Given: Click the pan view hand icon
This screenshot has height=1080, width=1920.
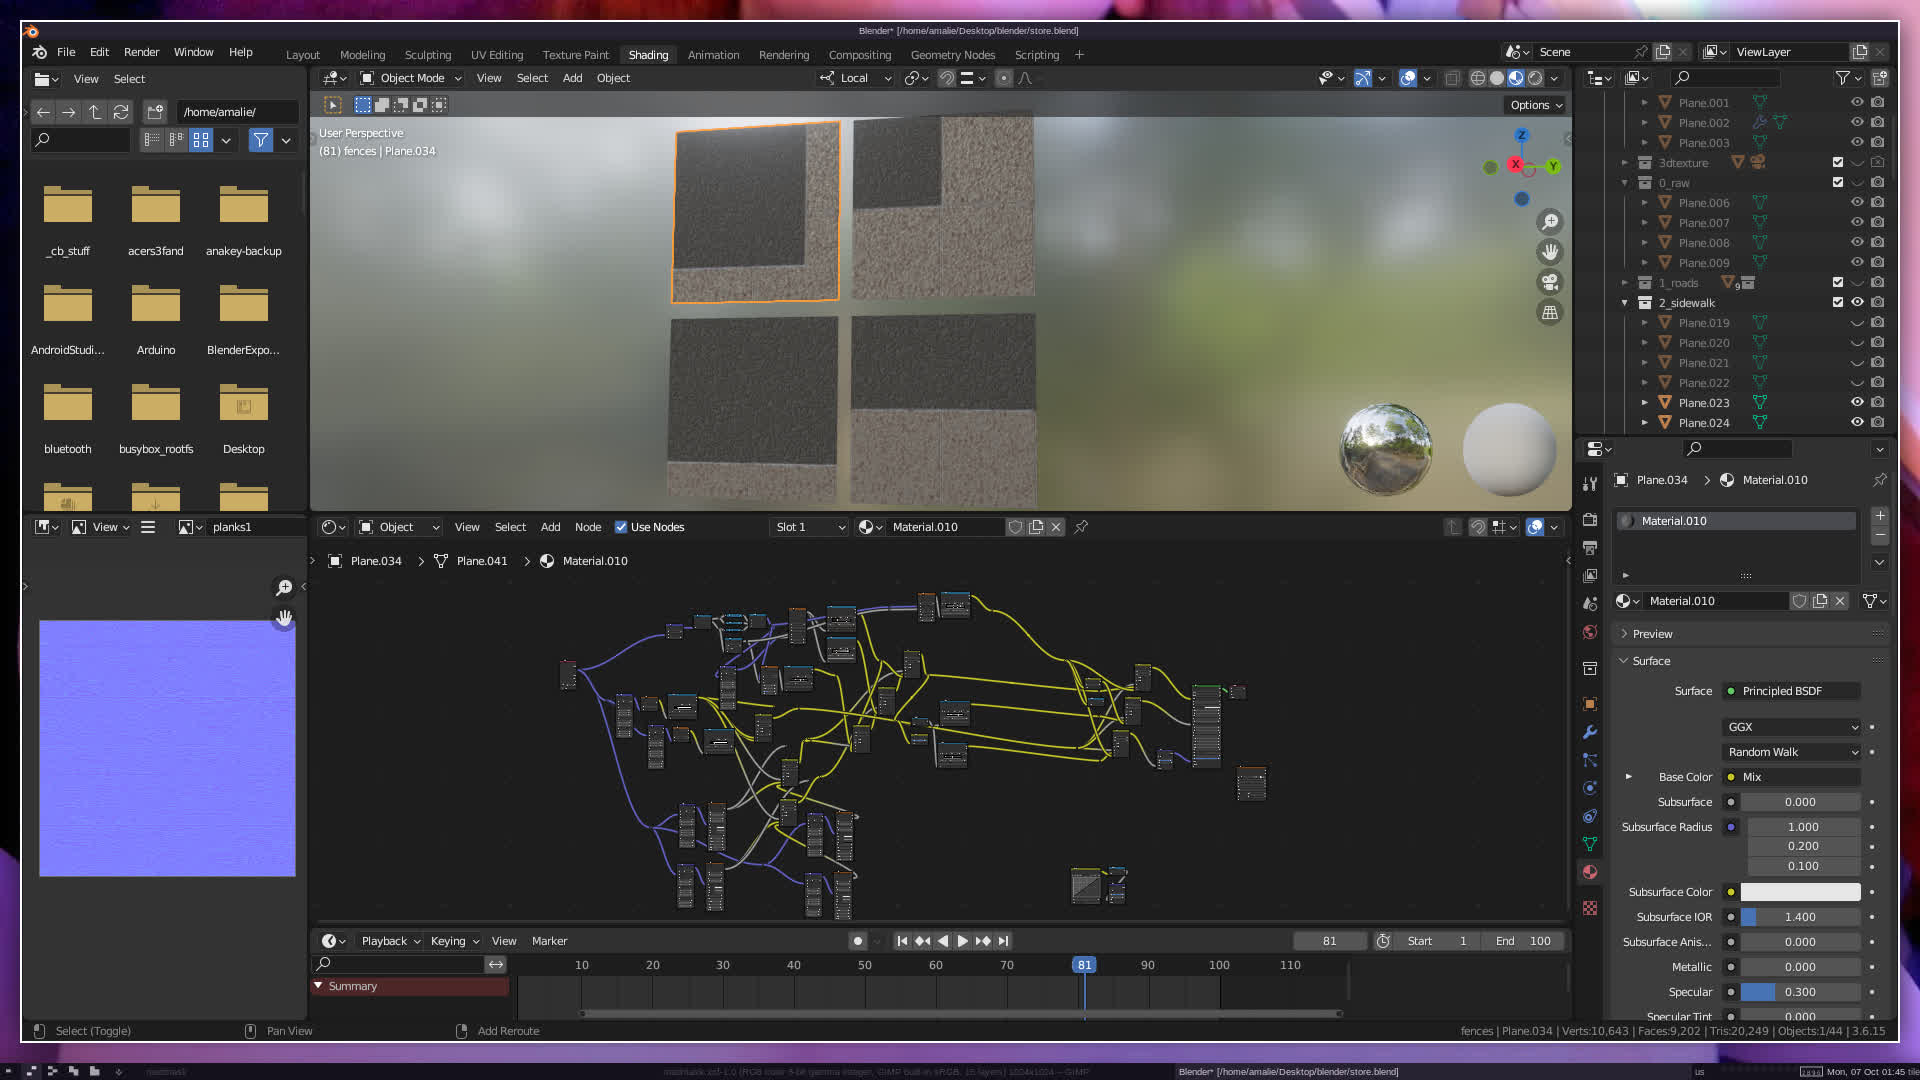Looking at the screenshot, I should point(1550,252).
